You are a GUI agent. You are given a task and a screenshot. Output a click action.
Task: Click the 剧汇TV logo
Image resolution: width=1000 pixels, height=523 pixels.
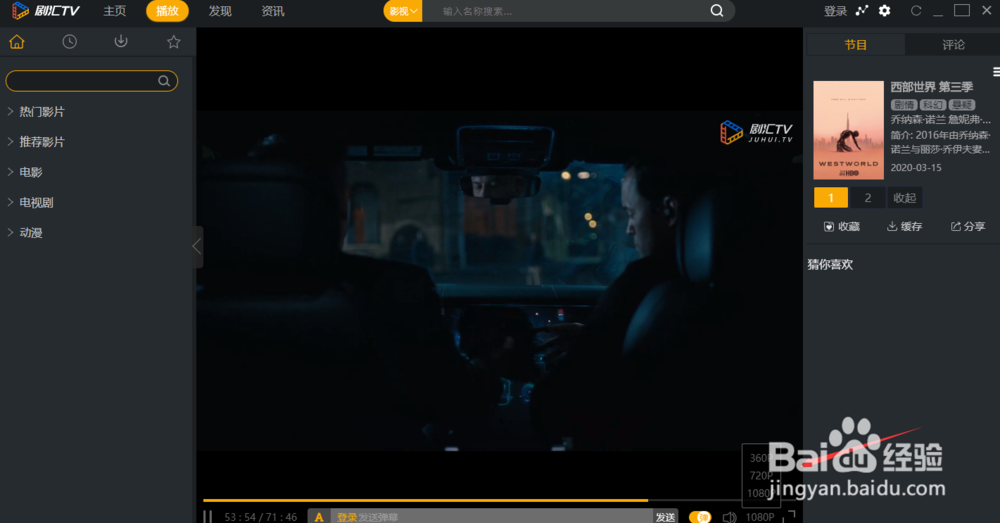[x=46, y=11]
